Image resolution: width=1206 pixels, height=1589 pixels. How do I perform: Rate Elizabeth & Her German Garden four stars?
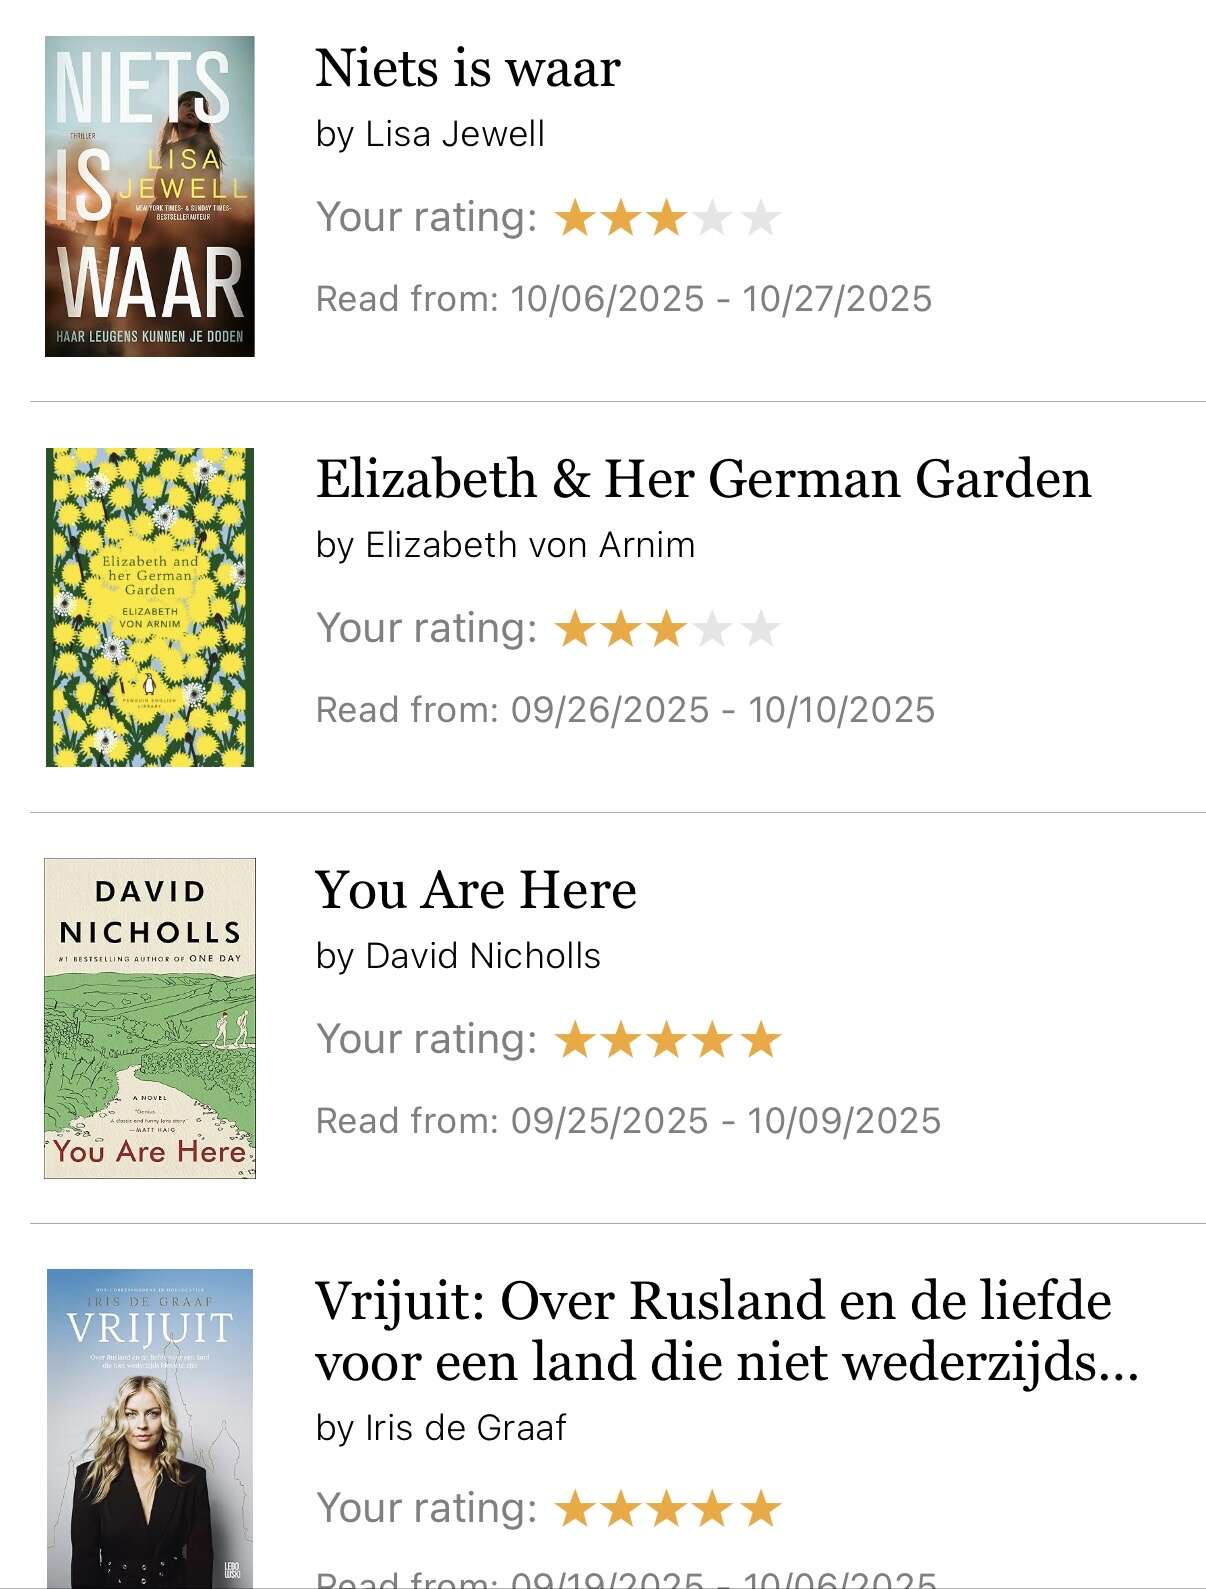click(714, 629)
